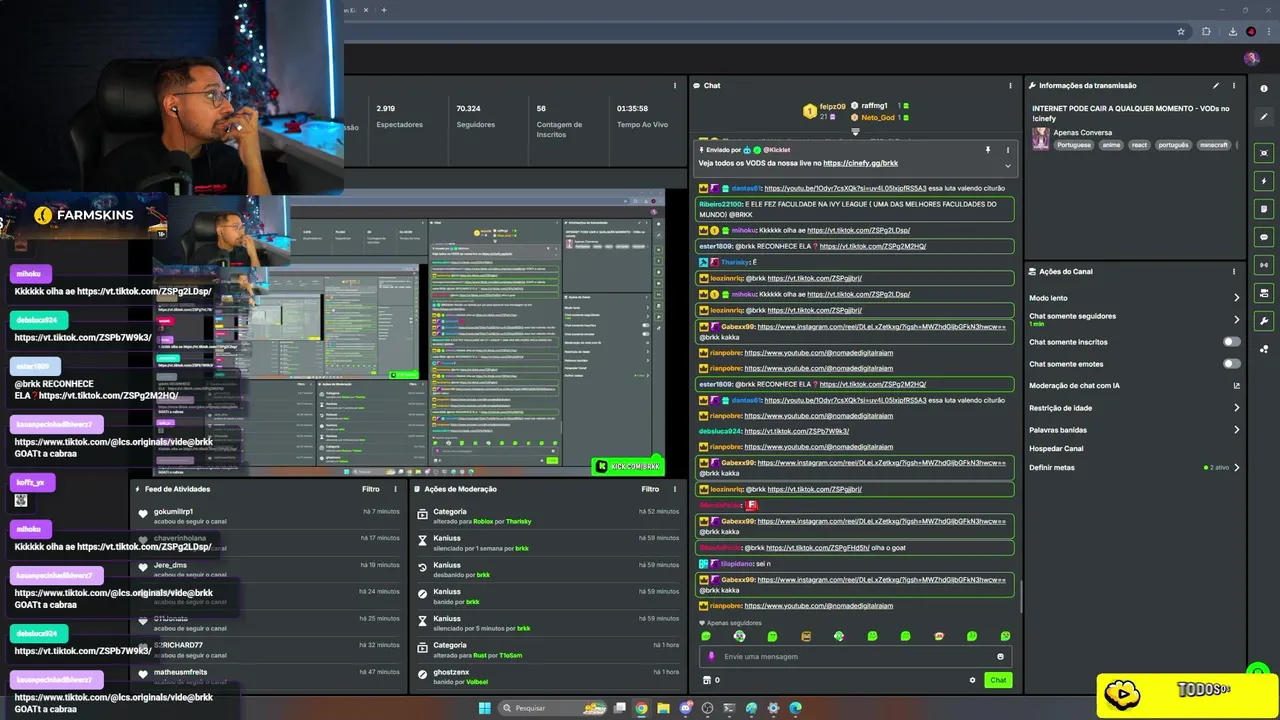Select gokumillrp1 follow activity entry
Viewport: 1280px width, 720px height.
tap(269, 516)
